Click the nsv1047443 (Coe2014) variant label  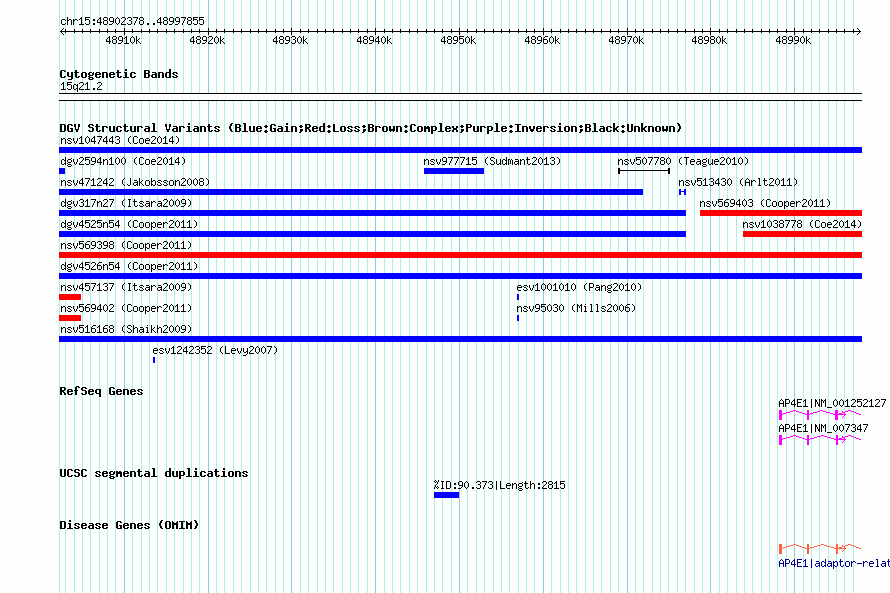tap(120, 140)
